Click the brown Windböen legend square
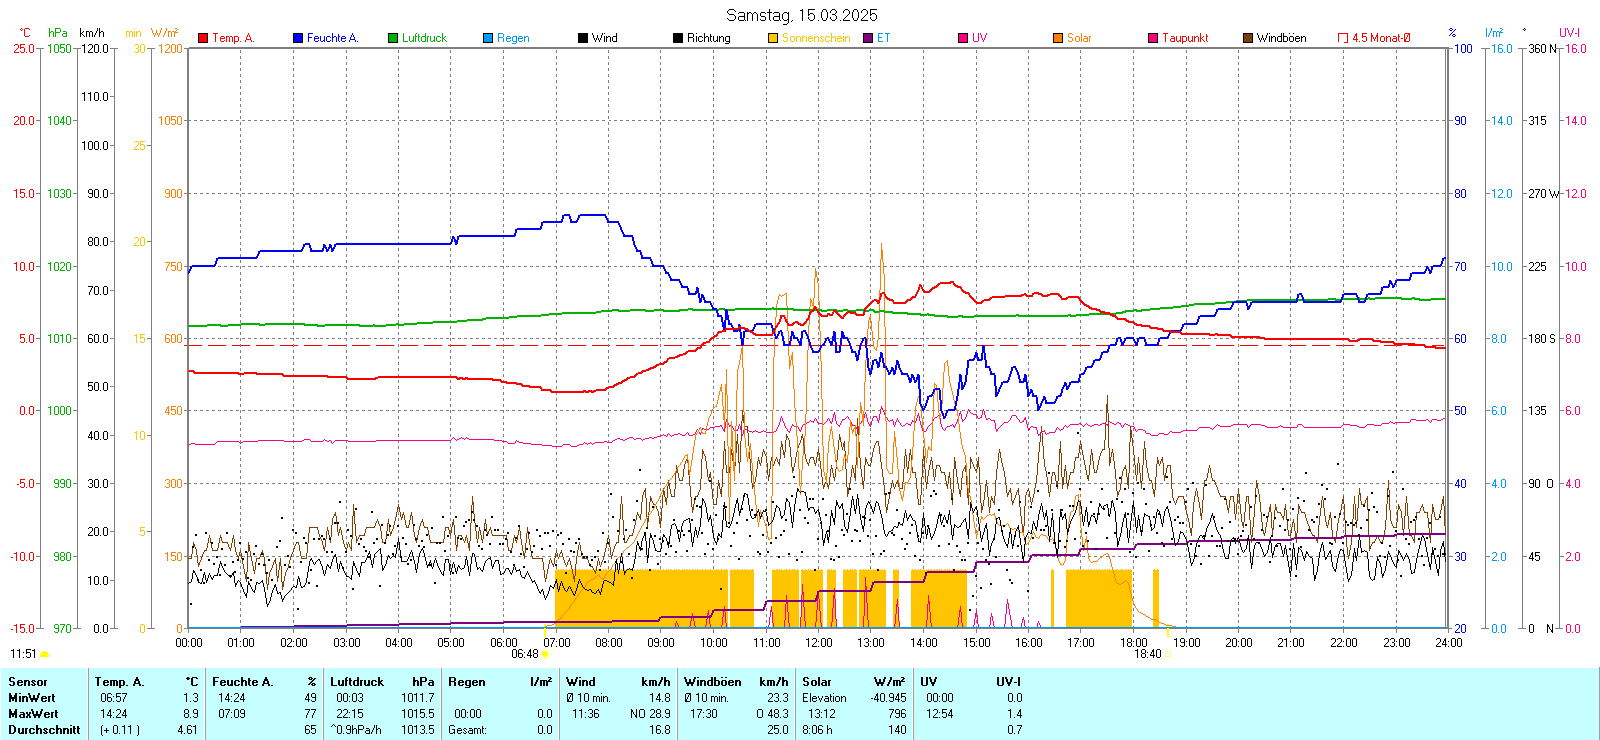 (x=1248, y=38)
